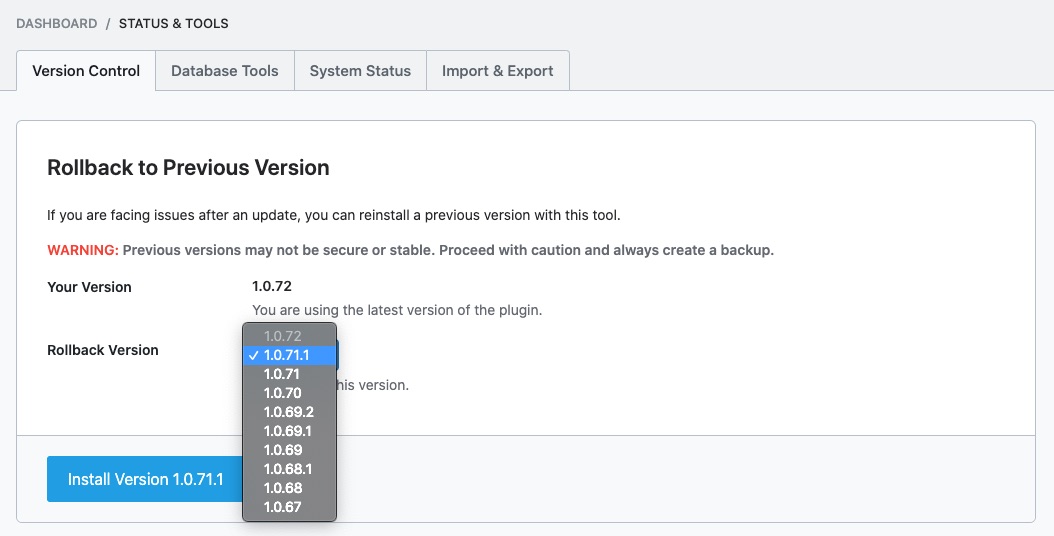
Task: Select version 1.0.69 option
Action: [290, 450]
